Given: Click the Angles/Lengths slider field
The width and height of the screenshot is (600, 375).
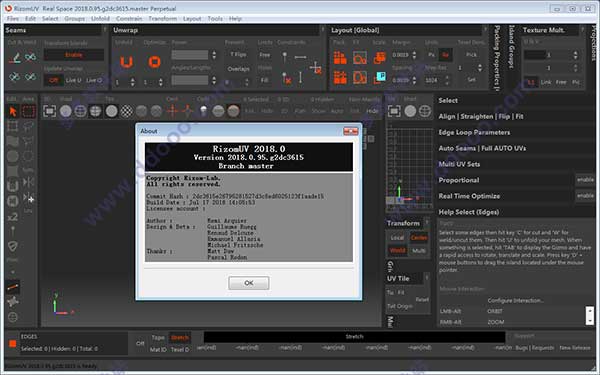Looking at the screenshot, I should [190, 80].
